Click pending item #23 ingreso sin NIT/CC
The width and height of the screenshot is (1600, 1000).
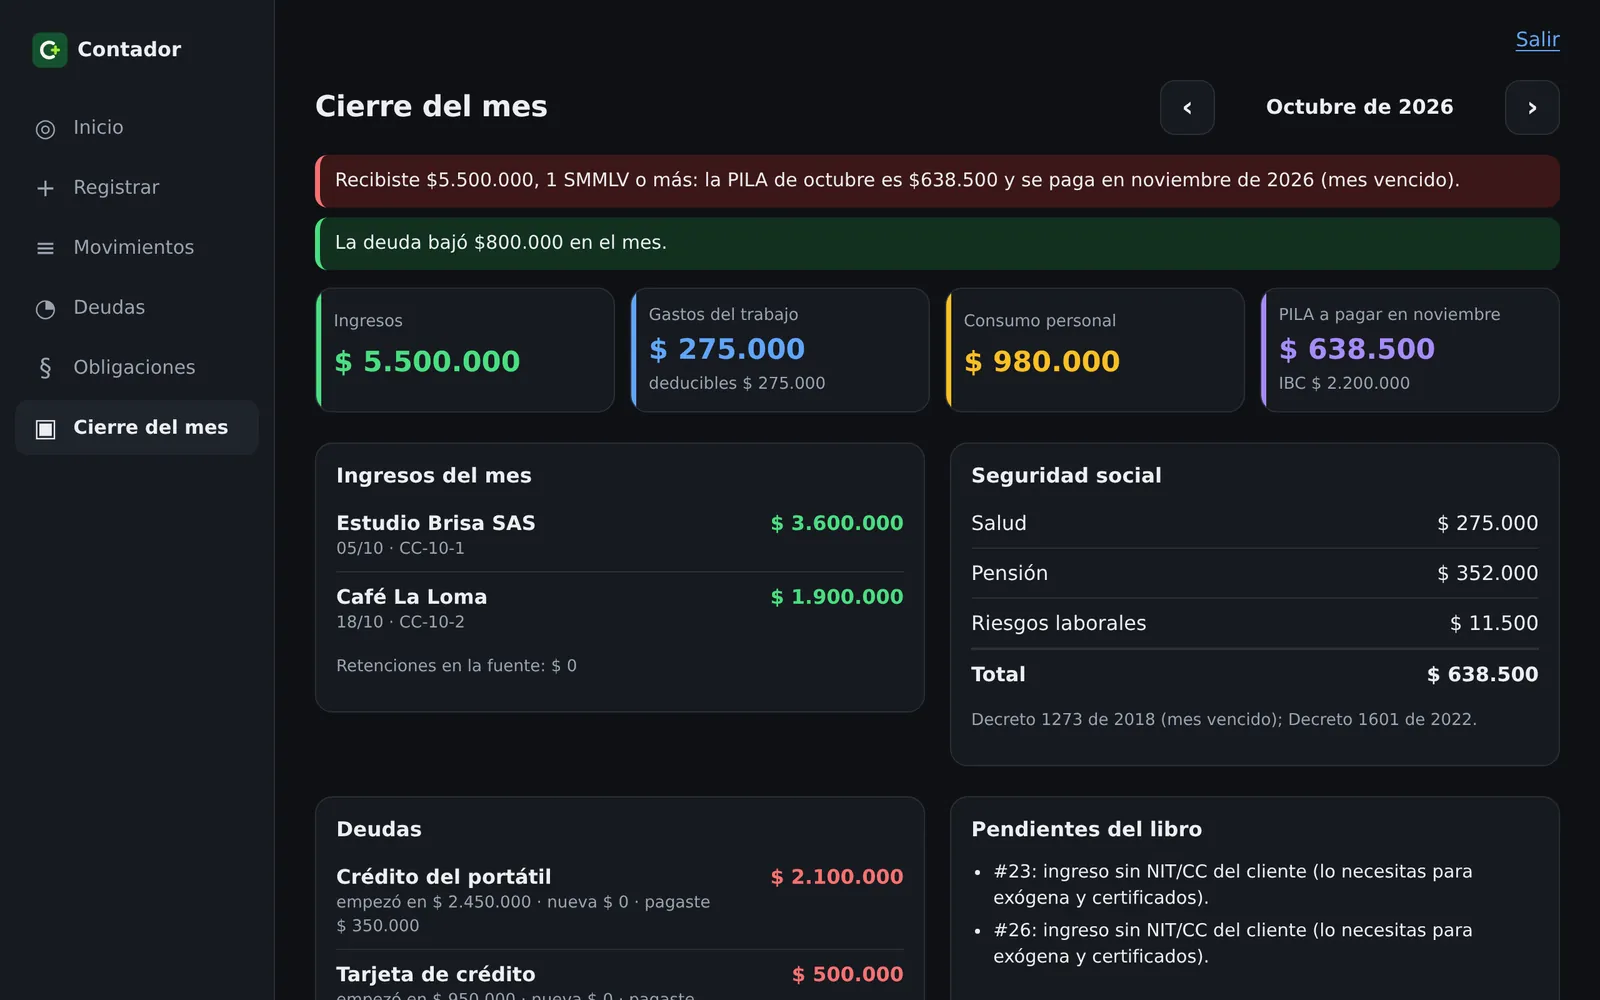click(1233, 884)
